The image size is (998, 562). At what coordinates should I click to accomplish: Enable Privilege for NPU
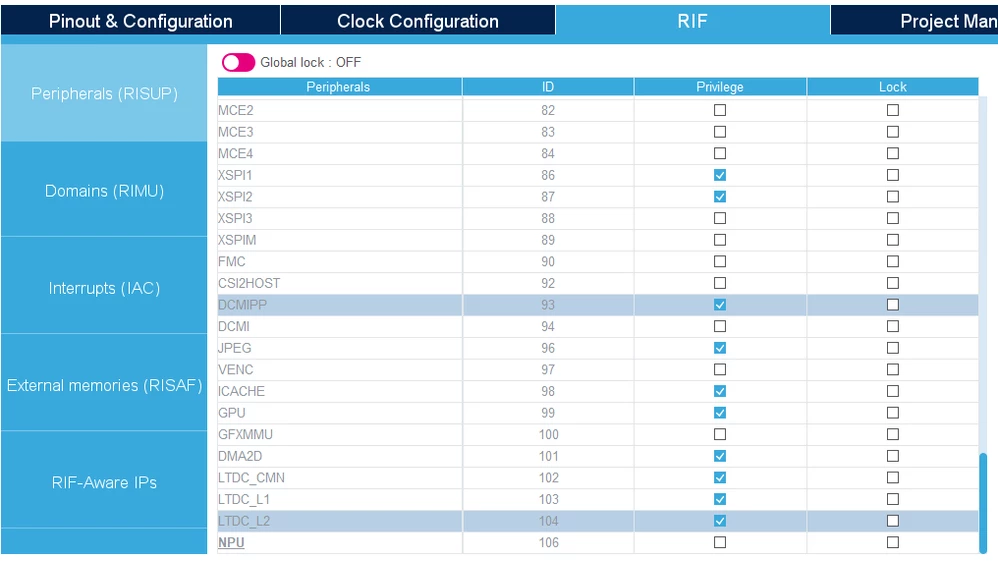[x=720, y=542]
